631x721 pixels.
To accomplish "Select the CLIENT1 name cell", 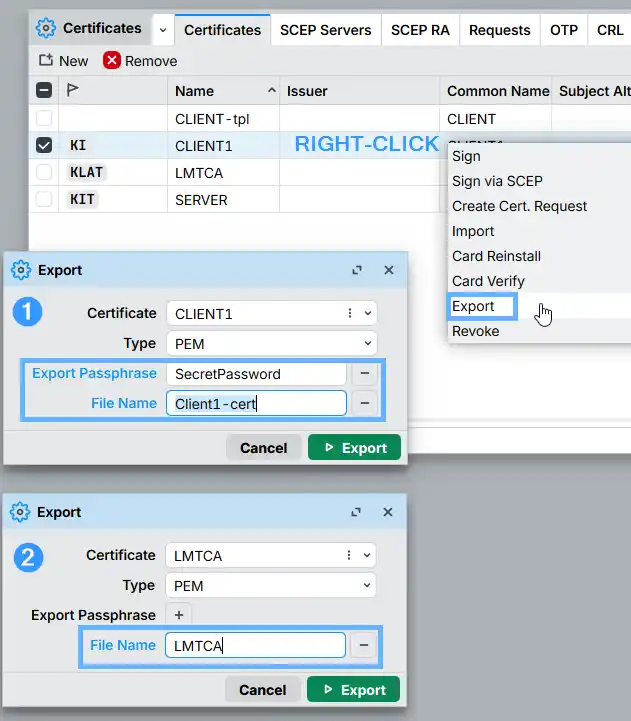I will (x=224, y=146).
